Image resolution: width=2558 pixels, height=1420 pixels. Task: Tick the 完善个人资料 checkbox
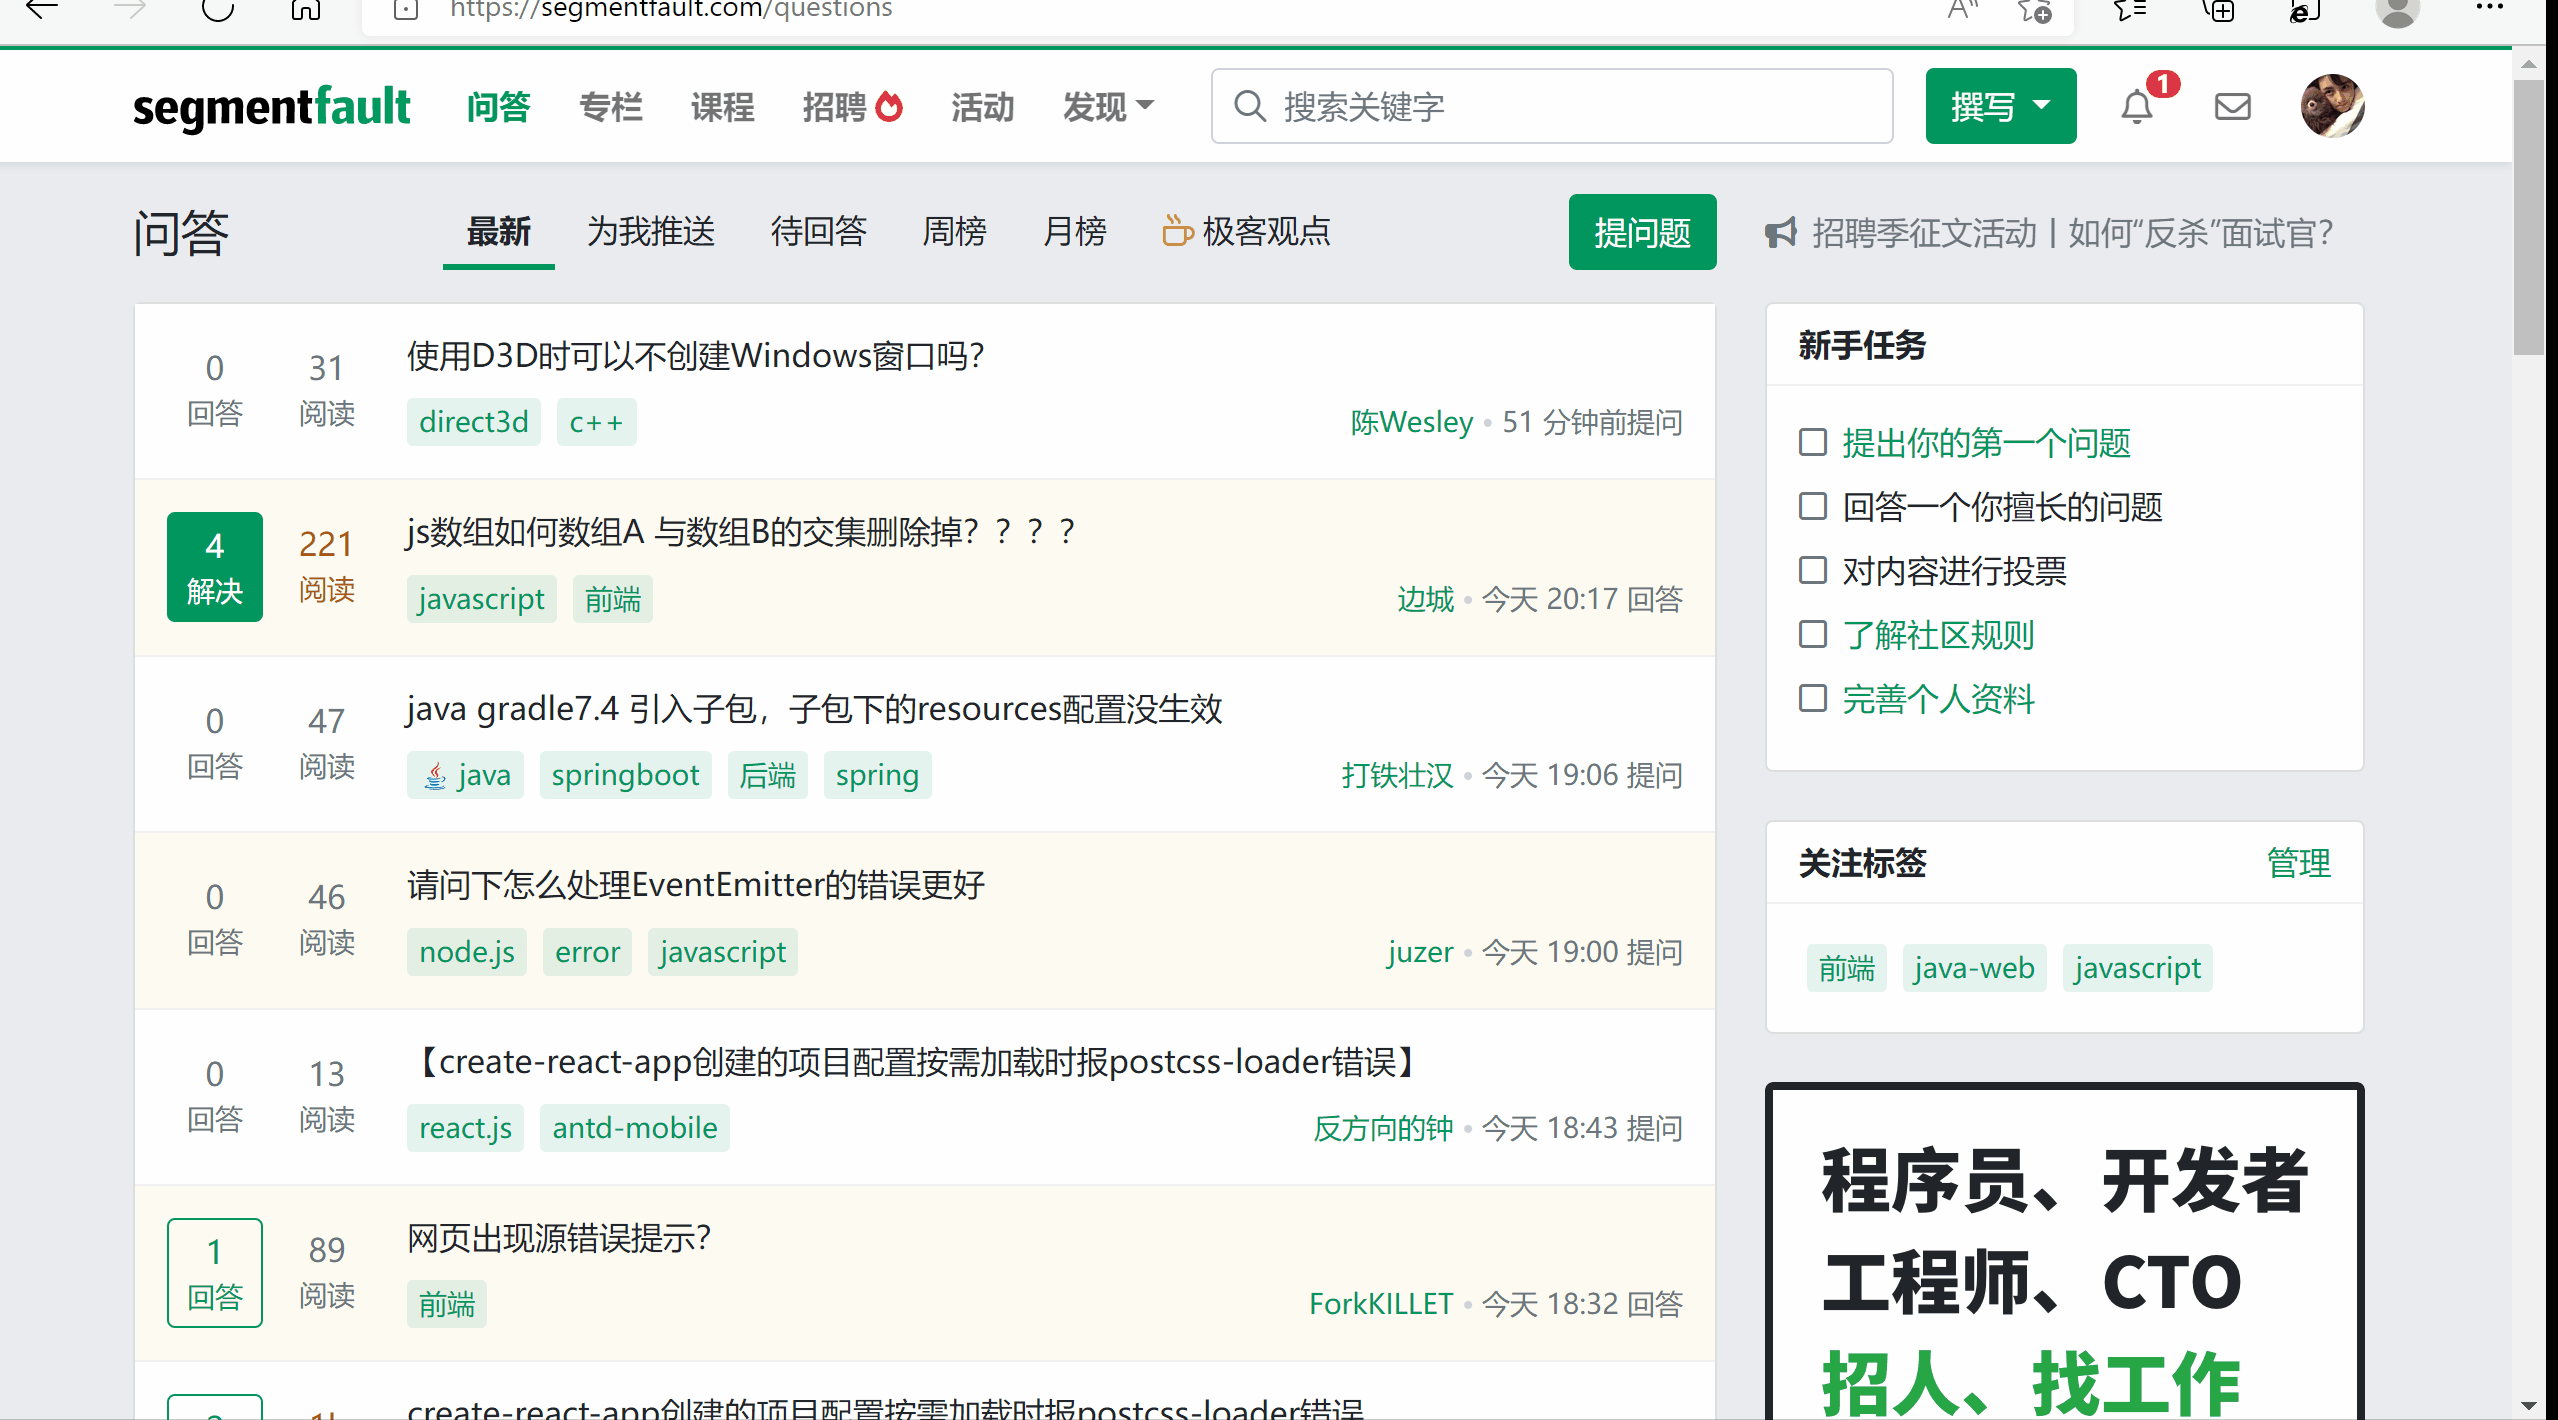point(1812,698)
